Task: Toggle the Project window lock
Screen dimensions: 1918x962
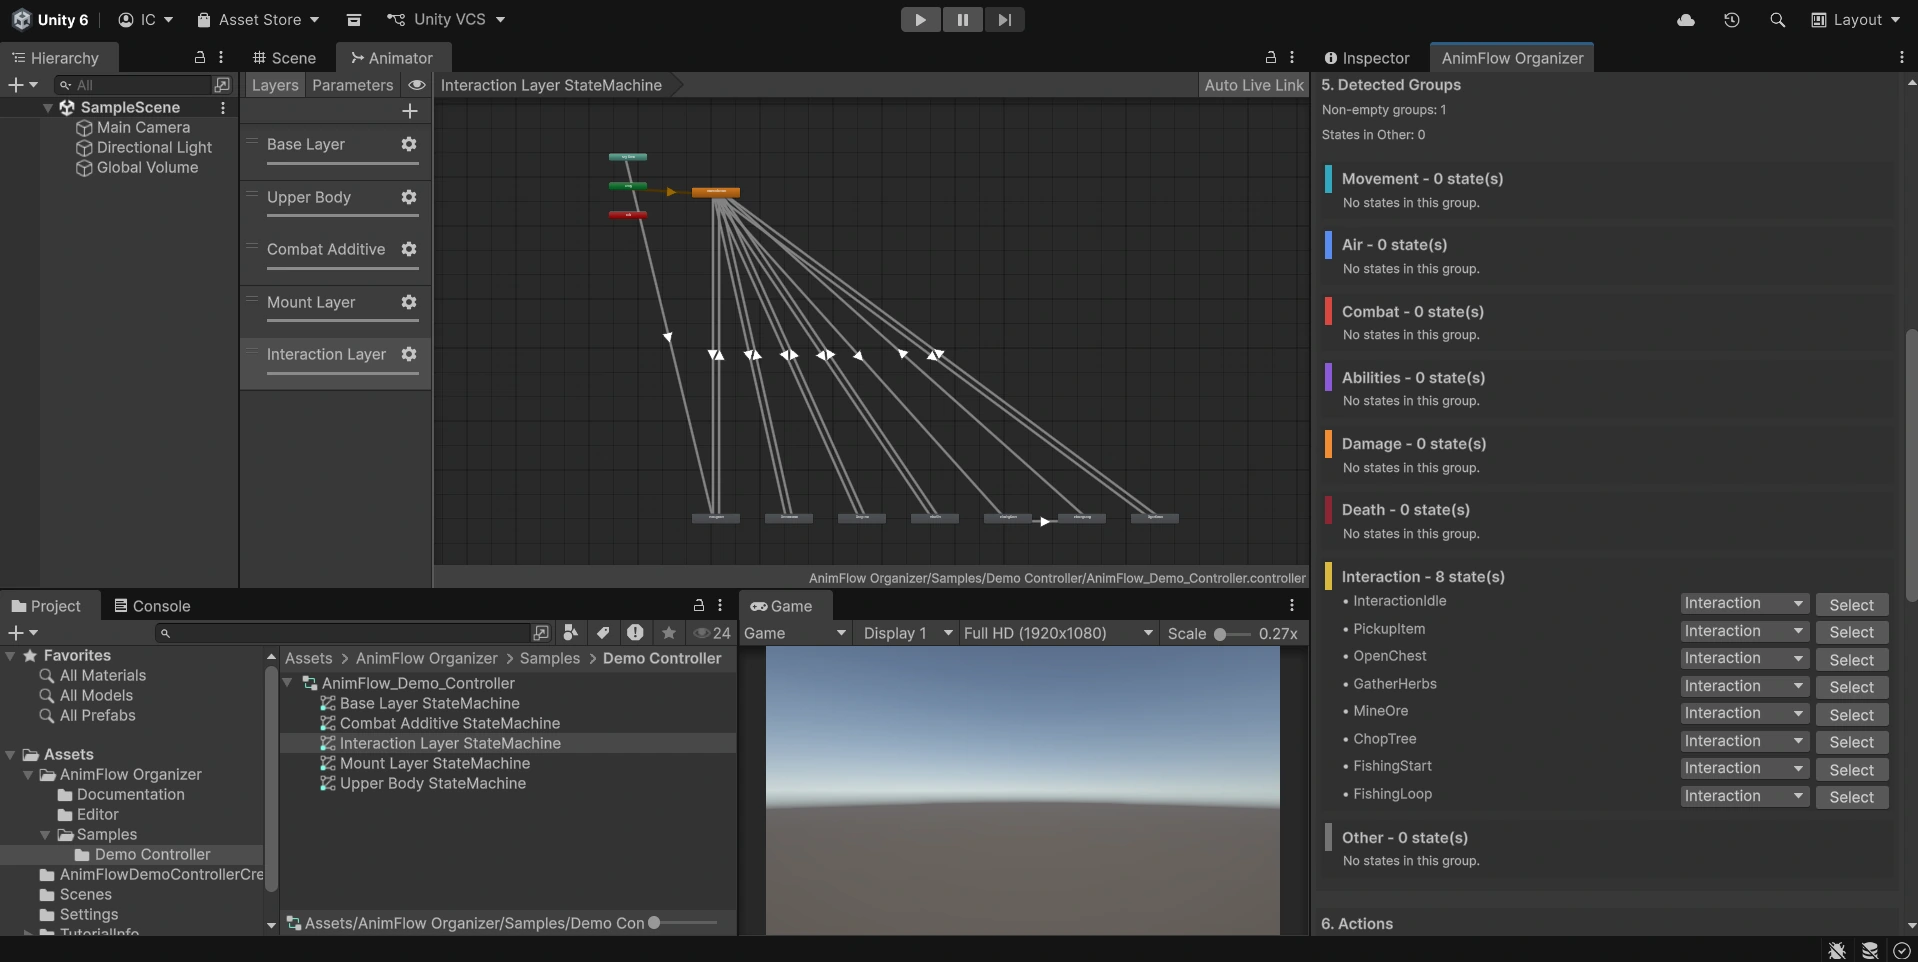Action: click(699, 606)
